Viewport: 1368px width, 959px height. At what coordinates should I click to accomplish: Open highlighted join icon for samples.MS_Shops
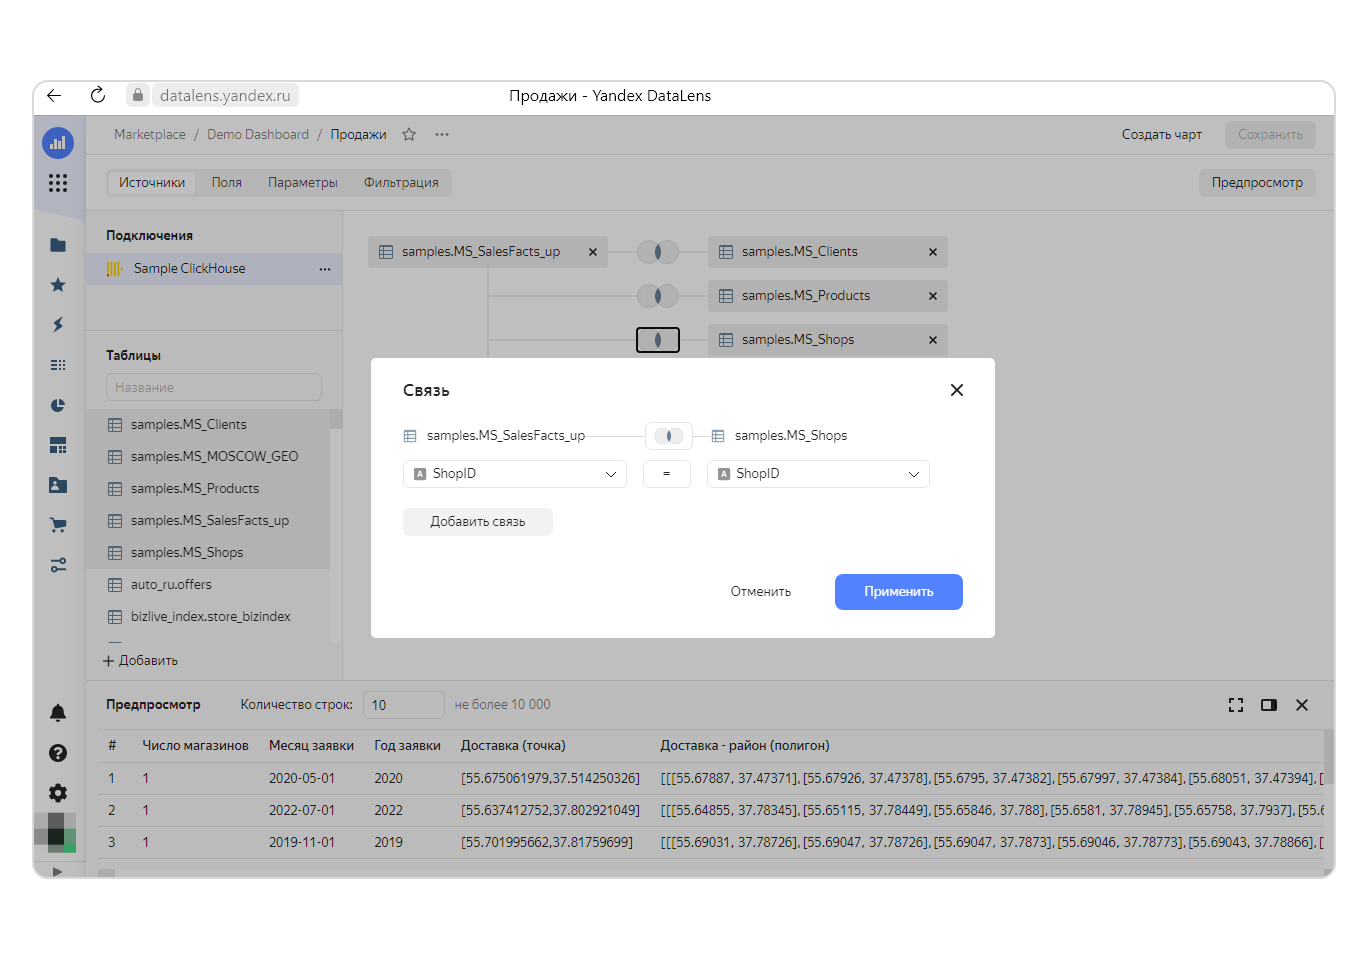pyautogui.click(x=658, y=340)
